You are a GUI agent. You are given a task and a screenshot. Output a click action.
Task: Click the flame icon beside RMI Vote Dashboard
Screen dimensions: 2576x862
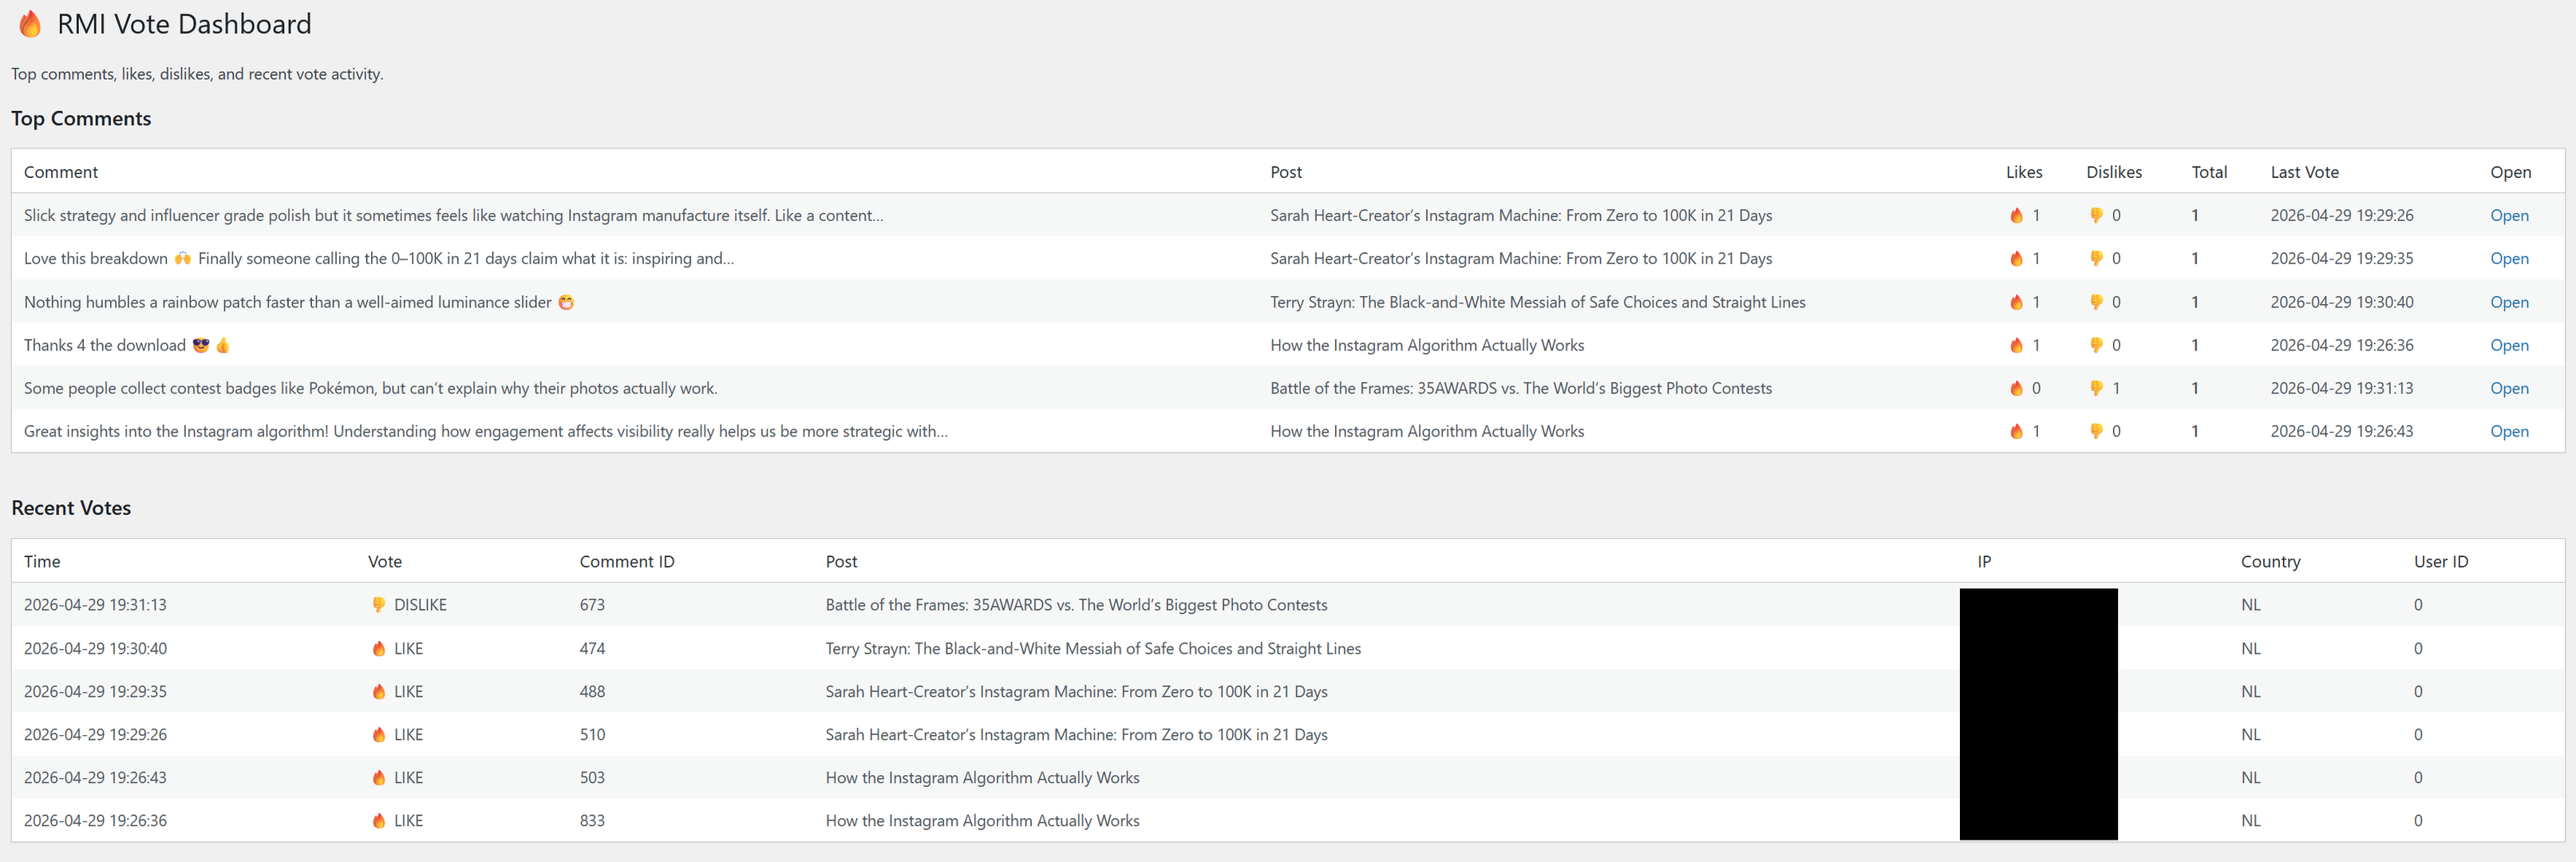31,24
